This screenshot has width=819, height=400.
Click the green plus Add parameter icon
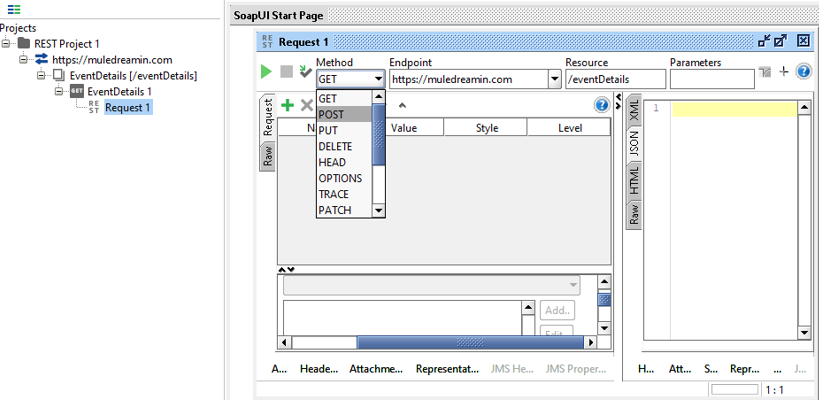pos(287,105)
